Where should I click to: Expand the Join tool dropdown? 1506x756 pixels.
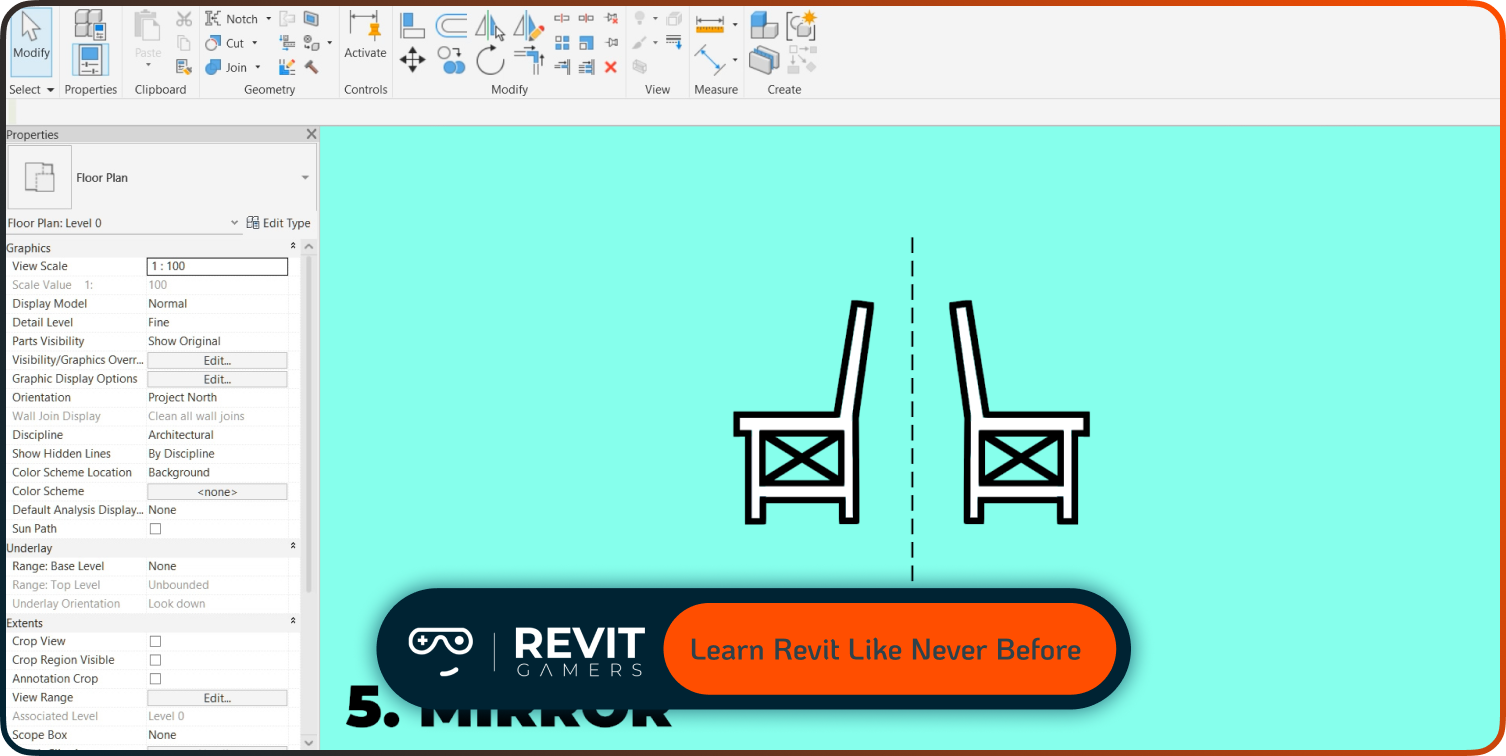(x=256, y=66)
